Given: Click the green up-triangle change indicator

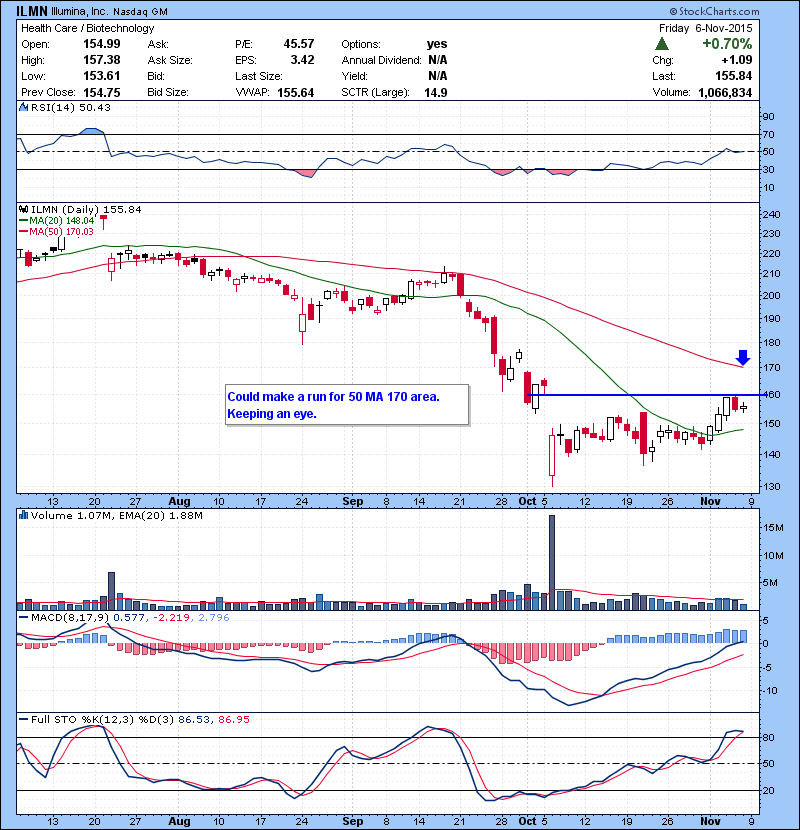Looking at the screenshot, I should pos(661,43).
